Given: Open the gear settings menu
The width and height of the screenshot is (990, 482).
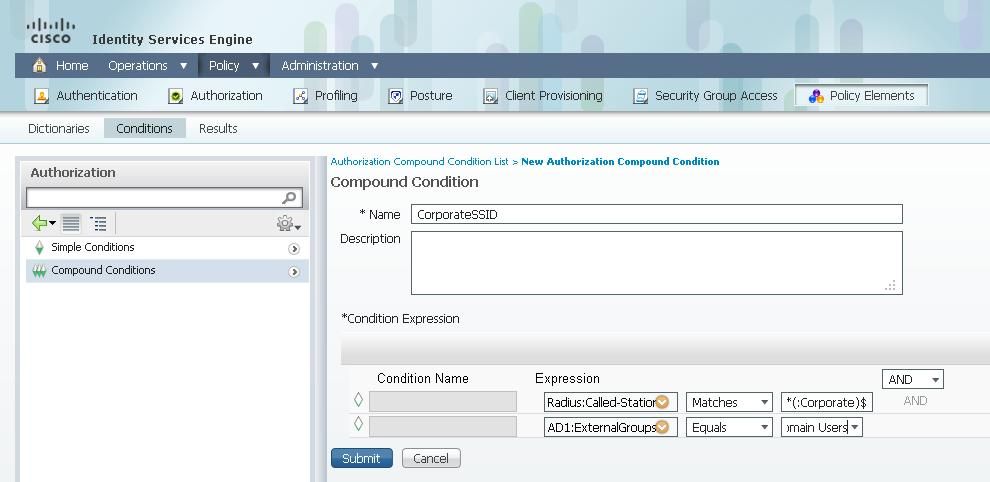Looking at the screenshot, I should 289,223.
